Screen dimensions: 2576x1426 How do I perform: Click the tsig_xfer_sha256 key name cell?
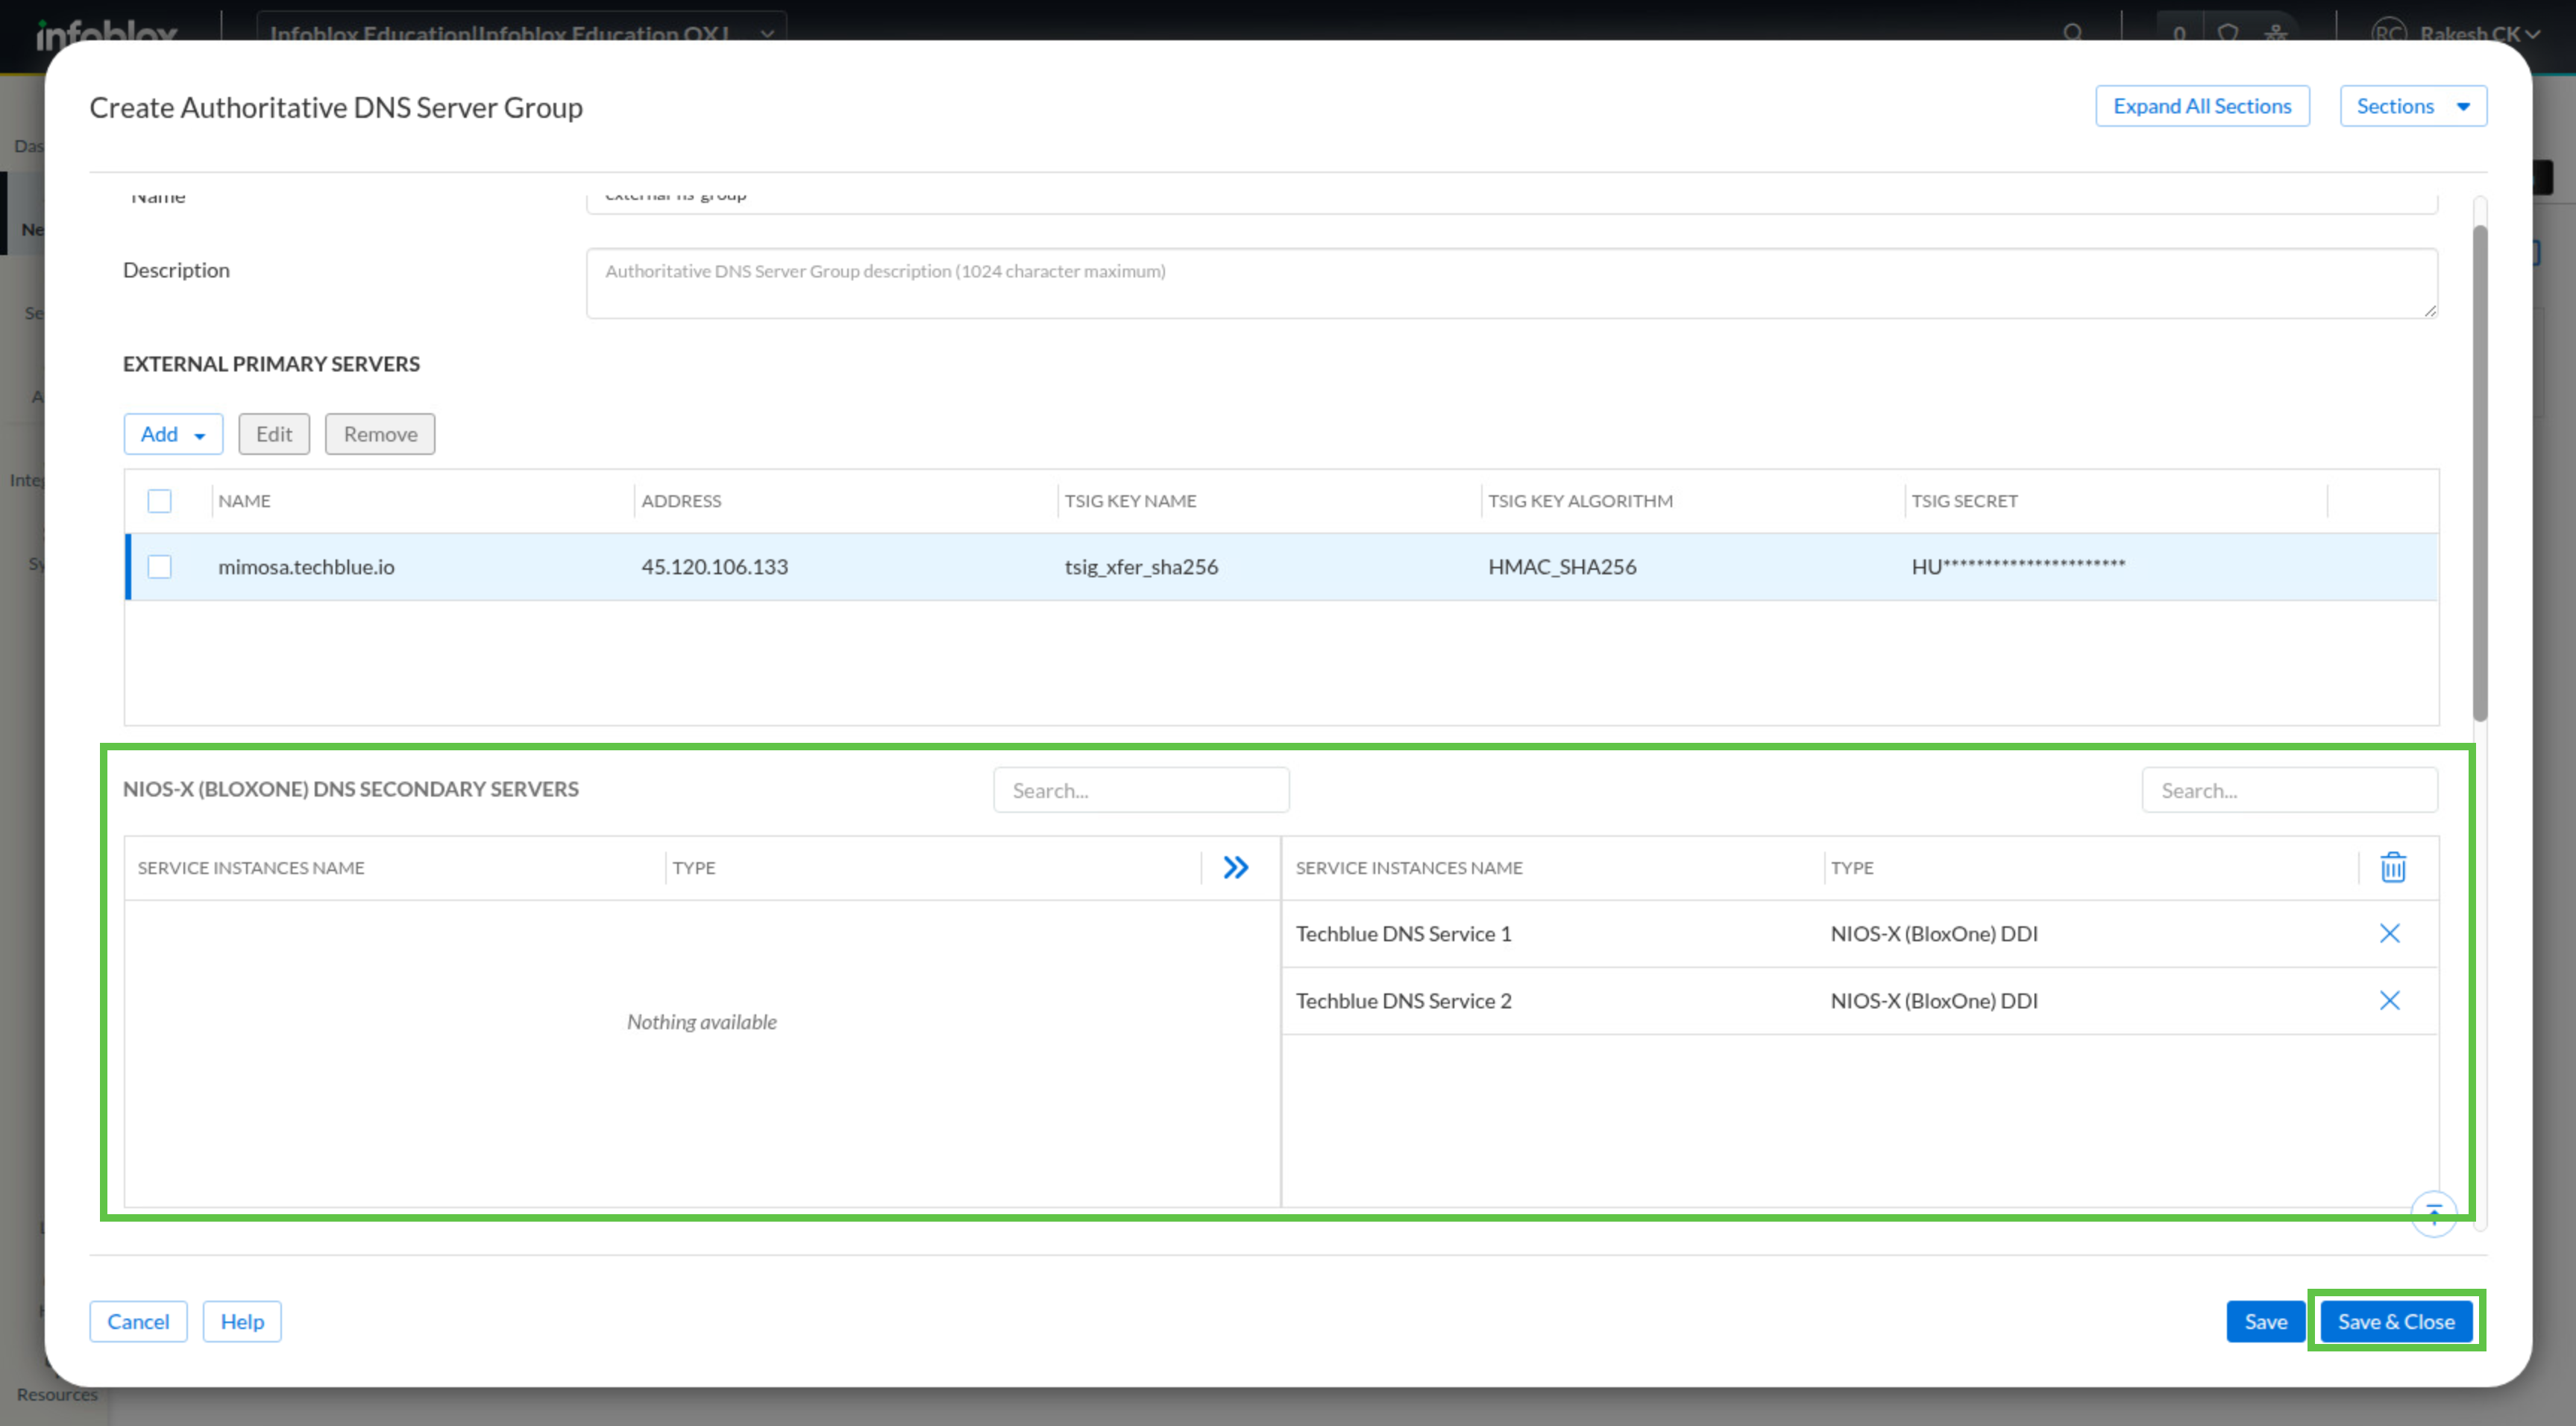1141,567
